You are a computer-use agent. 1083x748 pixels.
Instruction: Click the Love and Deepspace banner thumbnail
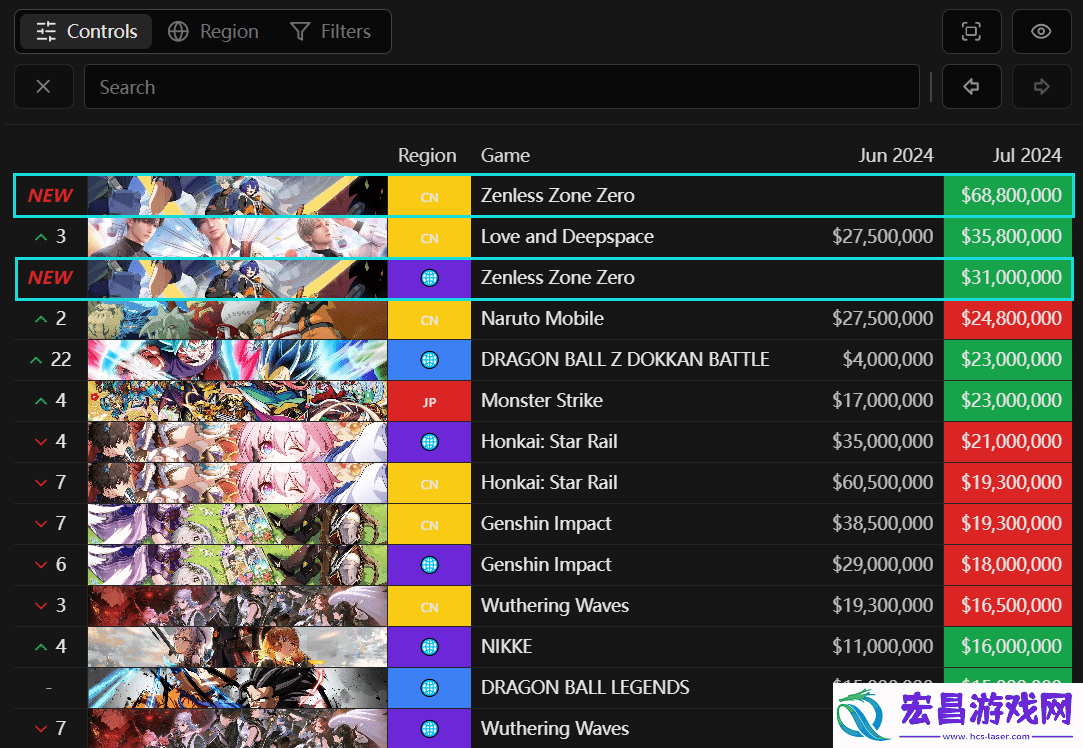(x=238, y=238)
